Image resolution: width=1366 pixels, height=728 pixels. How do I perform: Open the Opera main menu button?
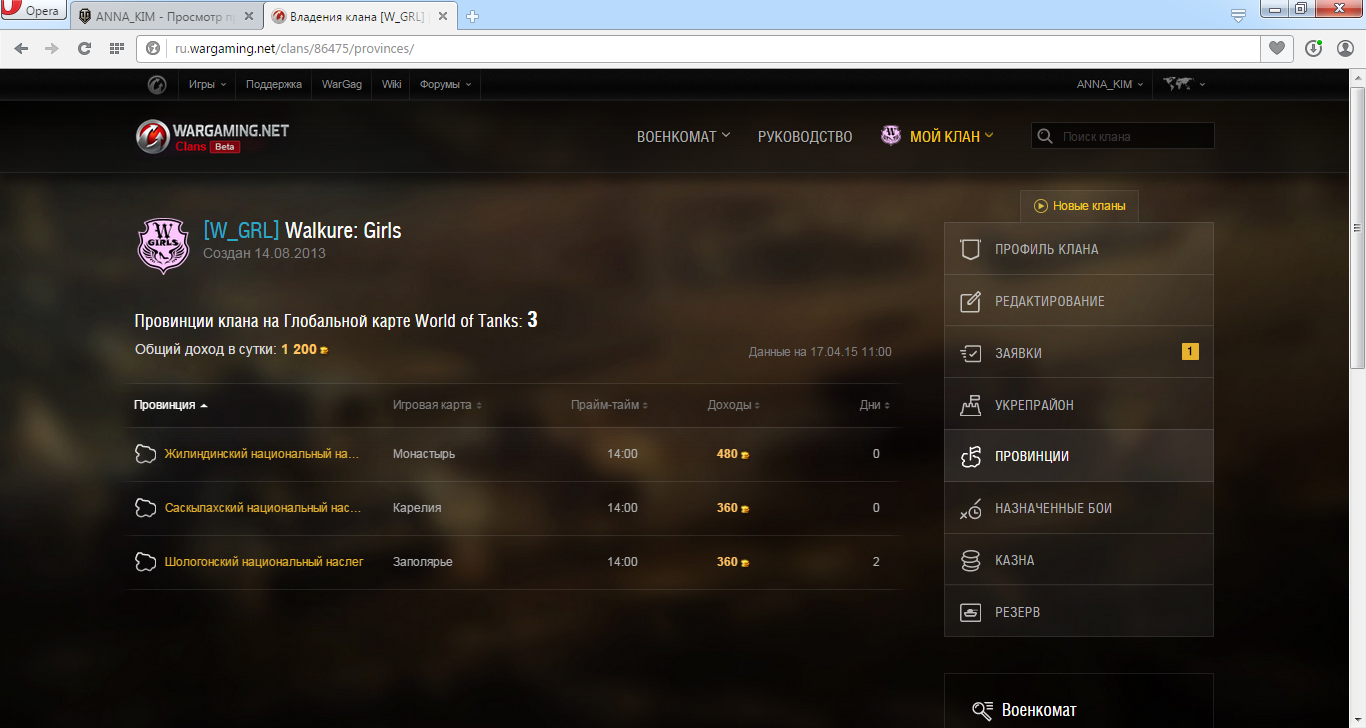(x=33, y=12)
